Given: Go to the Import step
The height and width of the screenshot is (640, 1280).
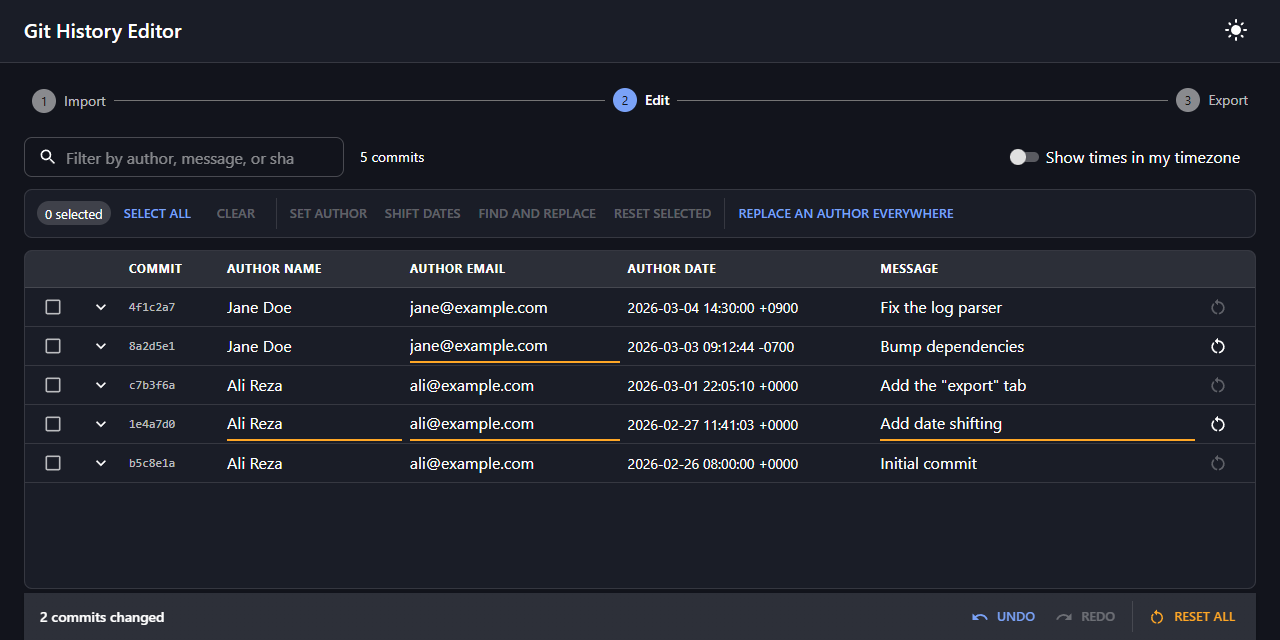Looking at the screenshot, I should [69, 100].
